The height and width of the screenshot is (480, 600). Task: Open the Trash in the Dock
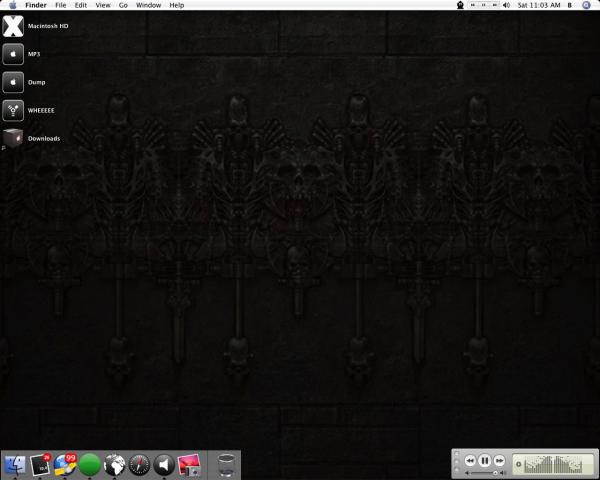click(x=226, y=465)
